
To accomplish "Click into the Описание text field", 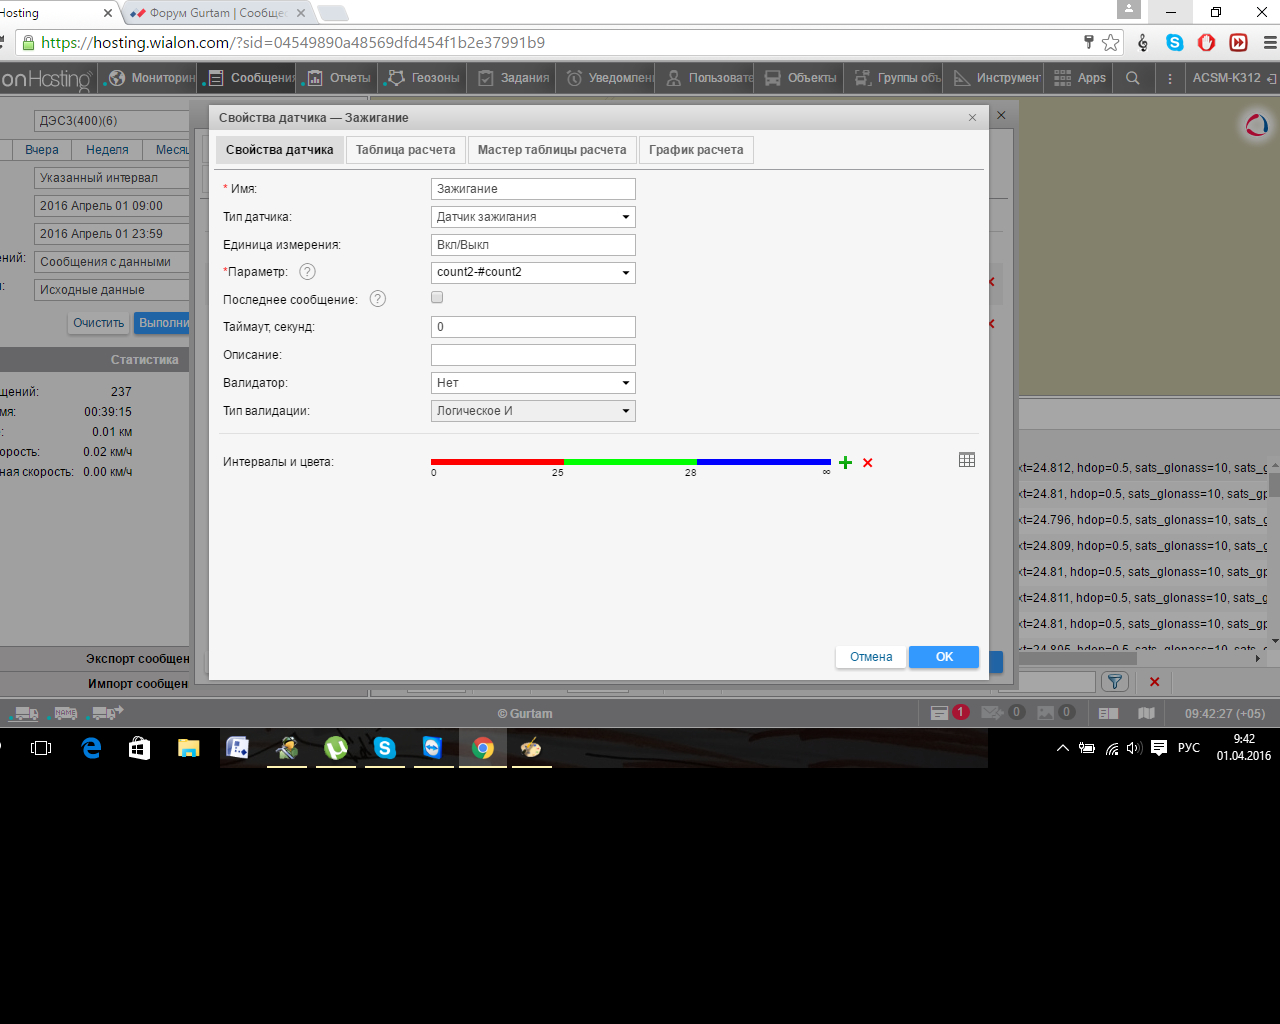I will (533, 355).
